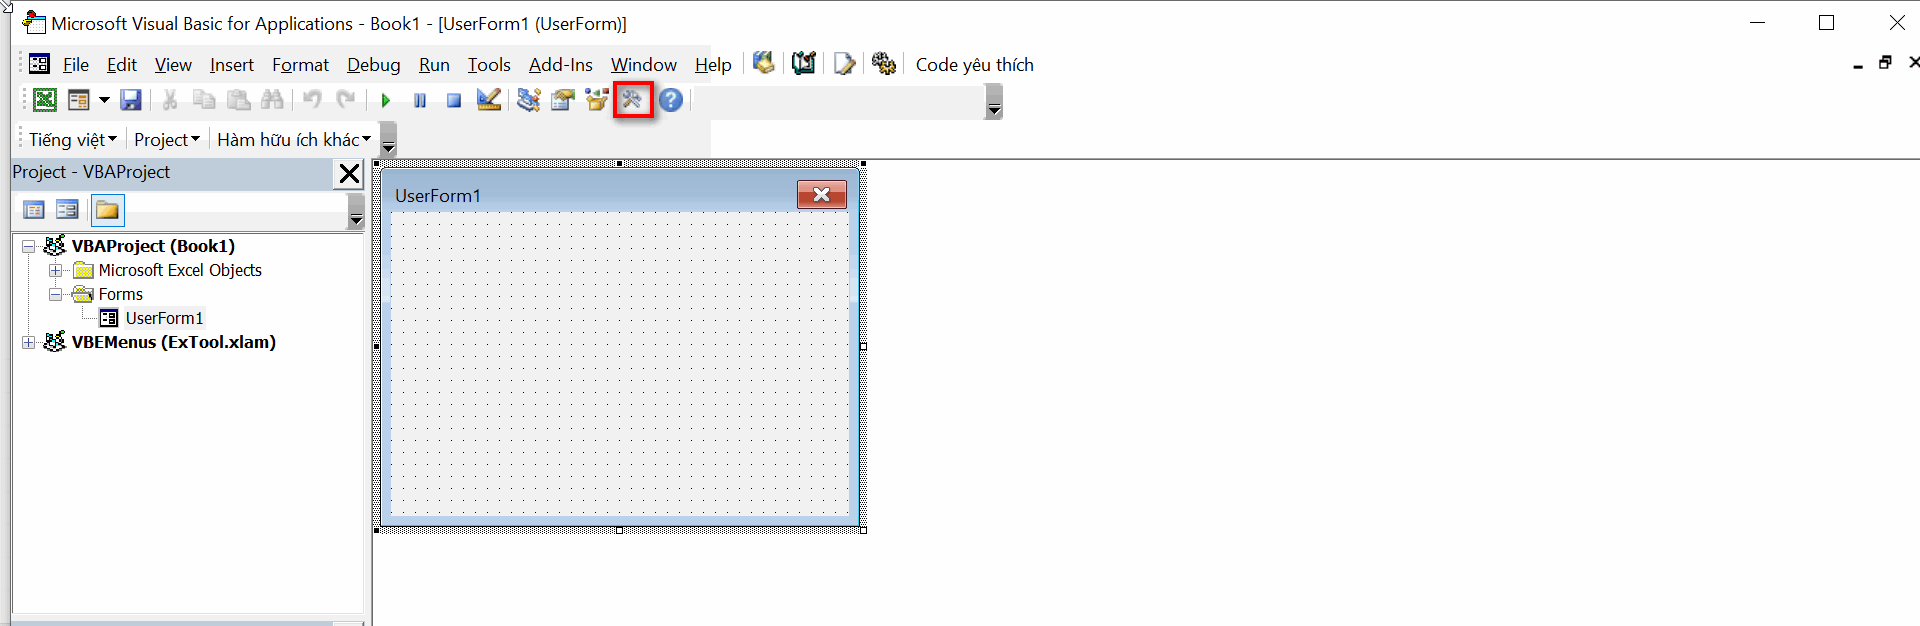This screenshot has height=626, width=1920.
Task: Open the Properties Window toolbar icon
Action: click(x=563, y=100)
